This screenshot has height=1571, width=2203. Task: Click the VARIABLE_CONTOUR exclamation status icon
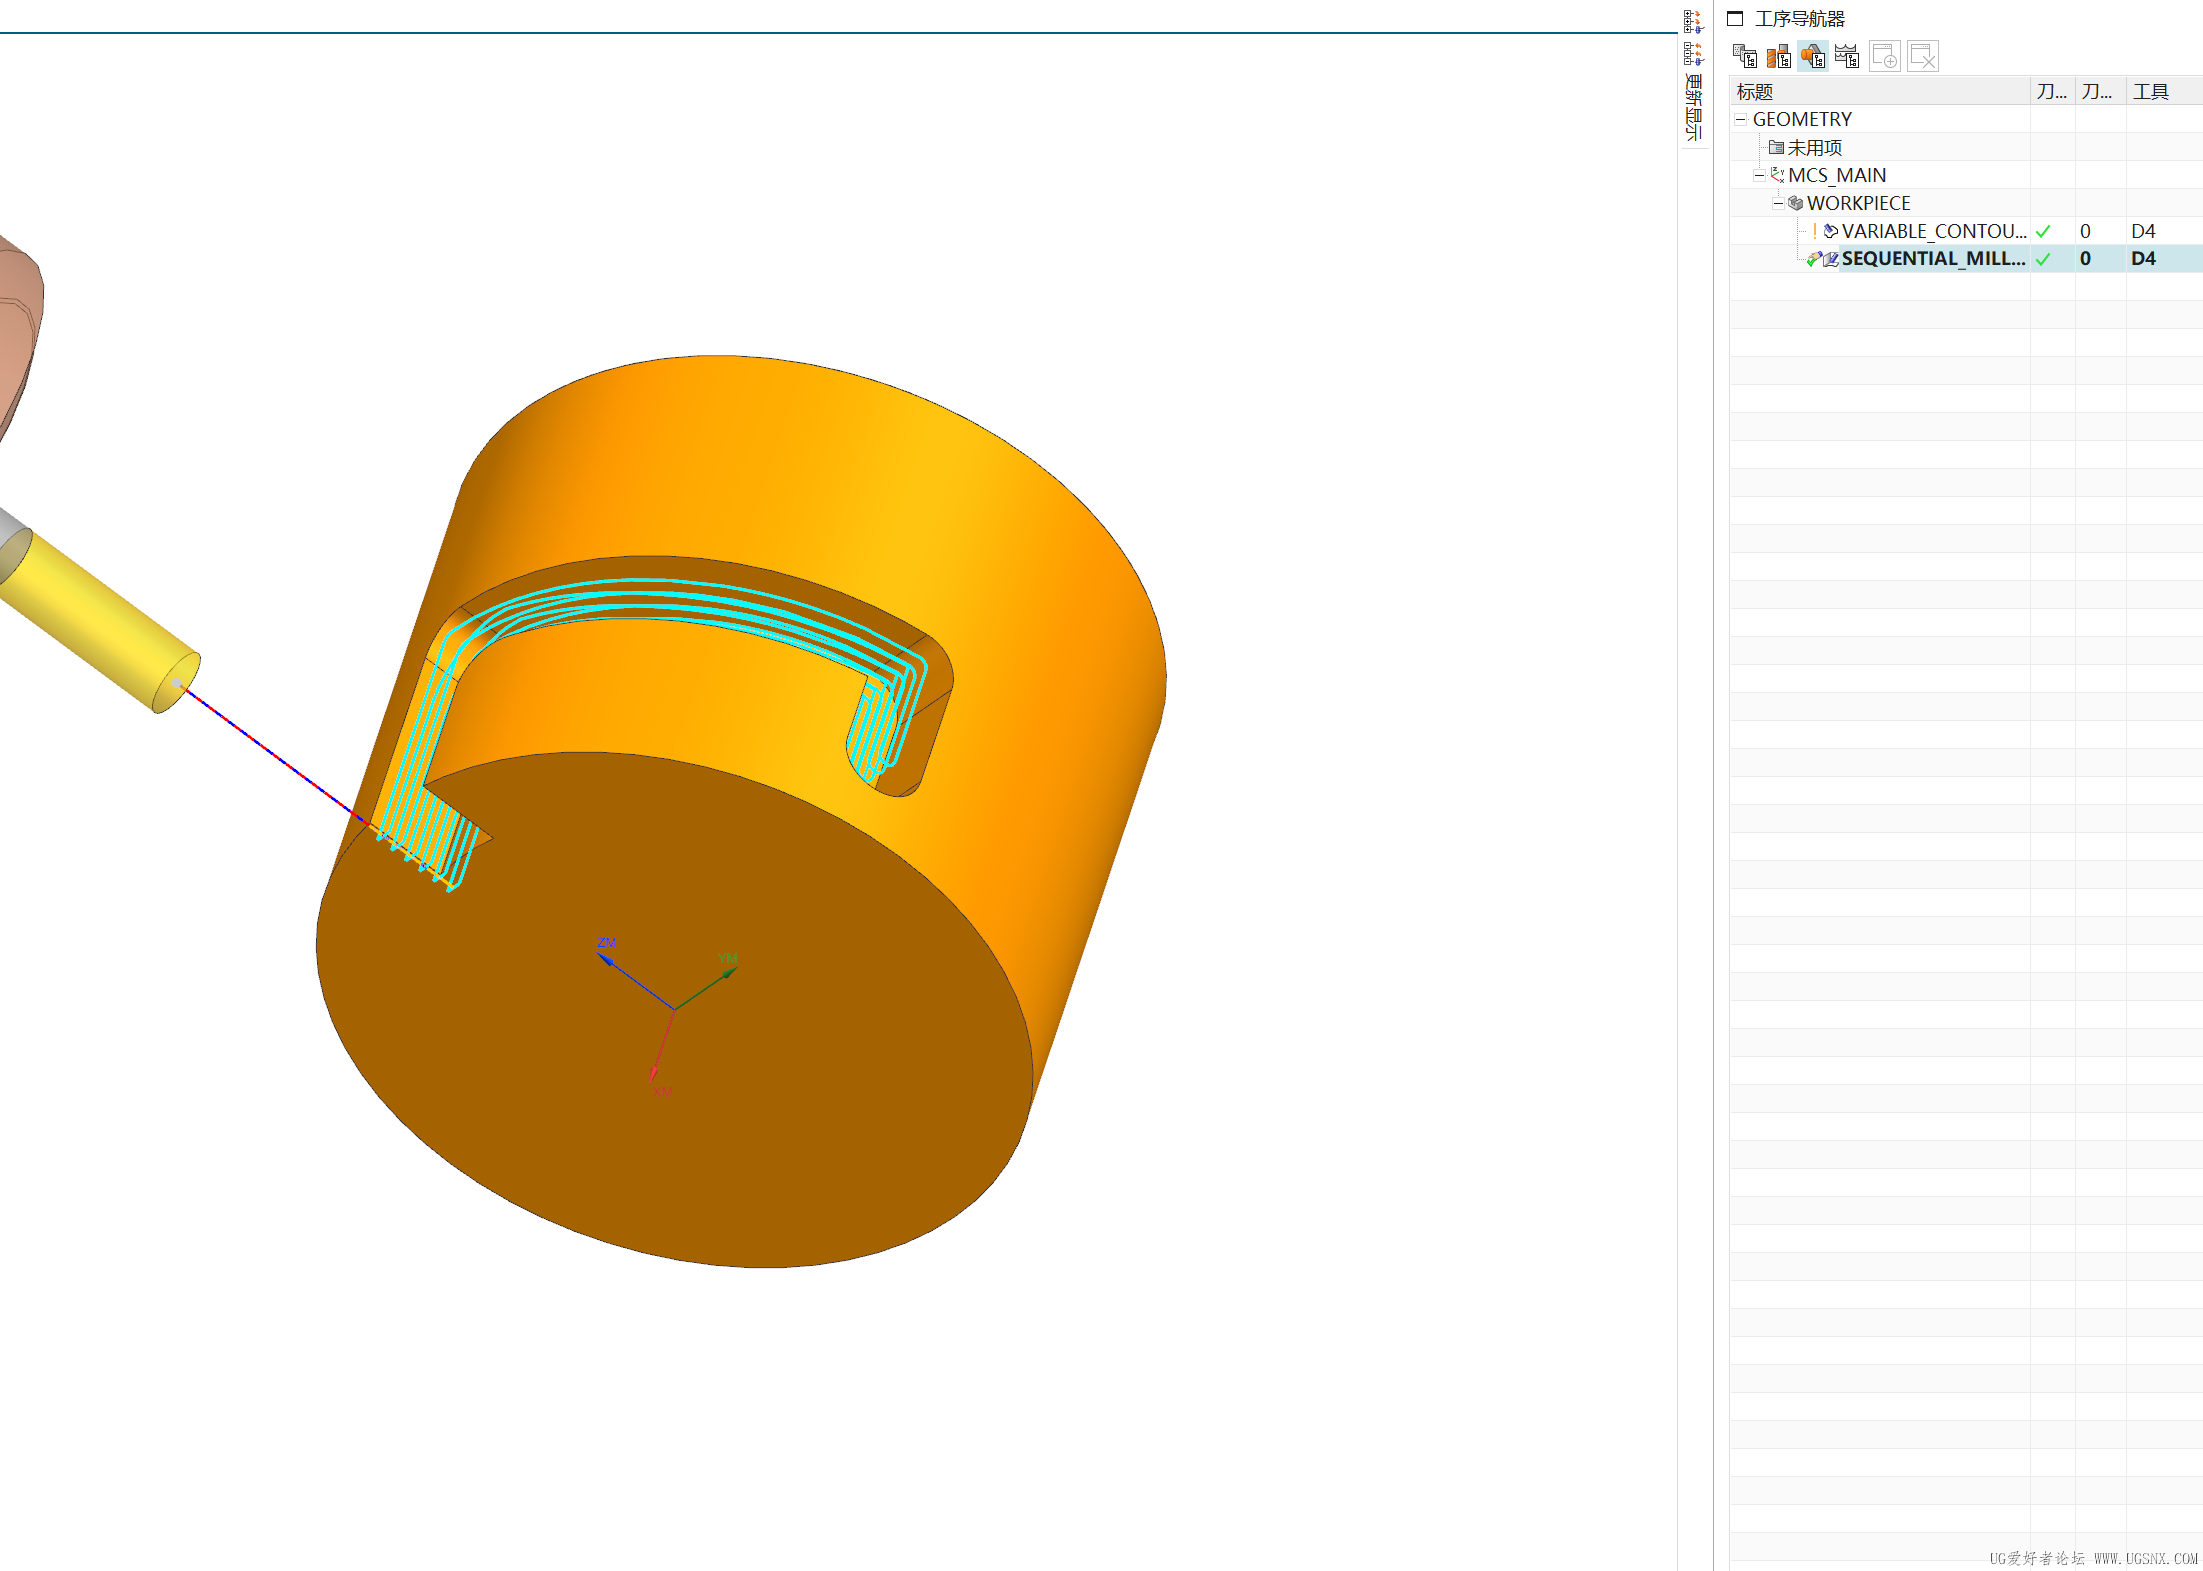1814,231
